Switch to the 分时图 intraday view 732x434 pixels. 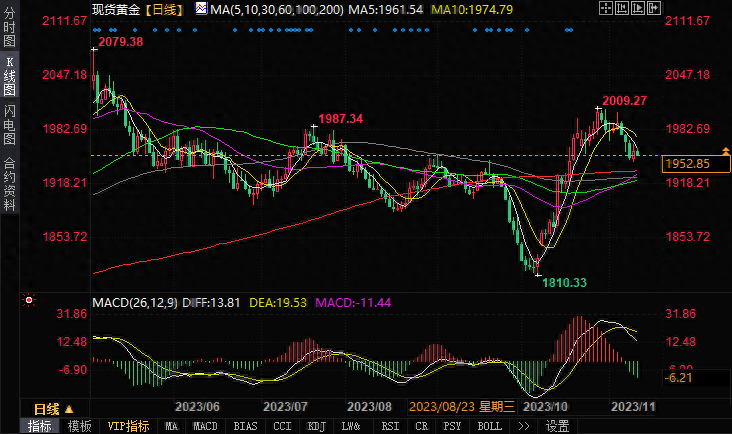pyautogui.click(x=9, y=30)
